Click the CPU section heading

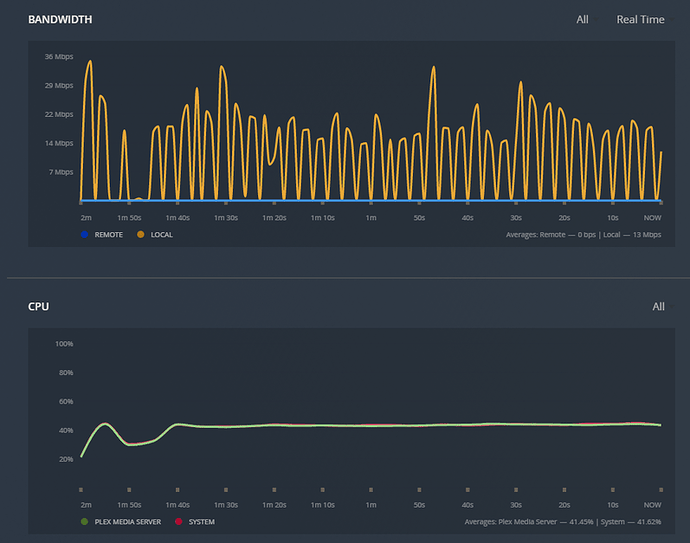(39, 307)
